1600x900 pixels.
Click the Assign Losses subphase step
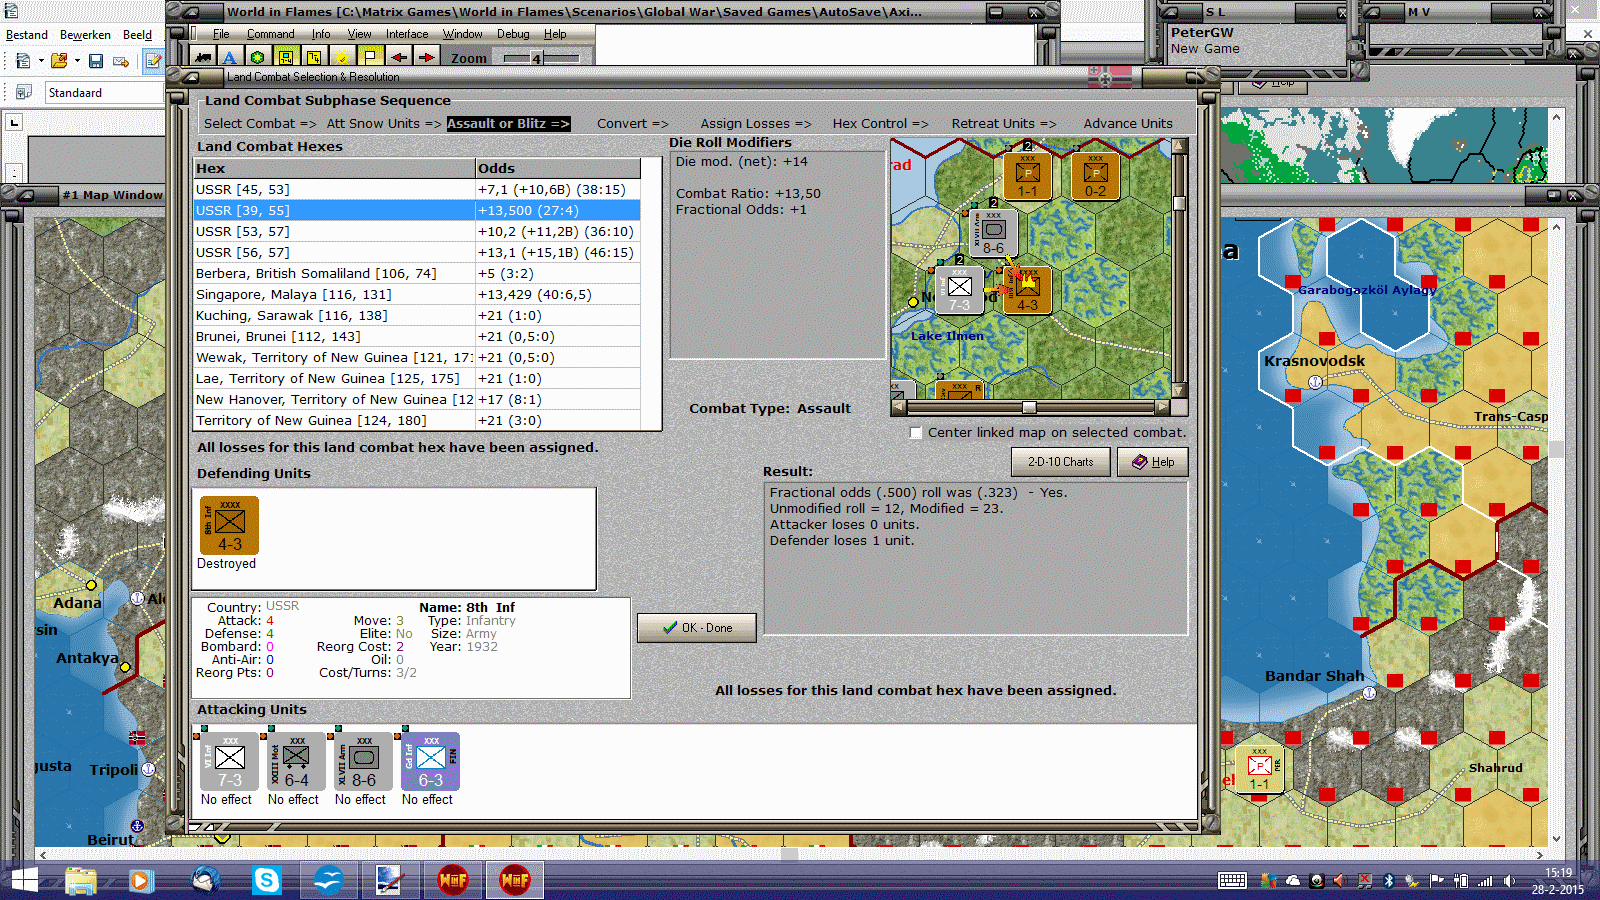[x=756, y=124]
